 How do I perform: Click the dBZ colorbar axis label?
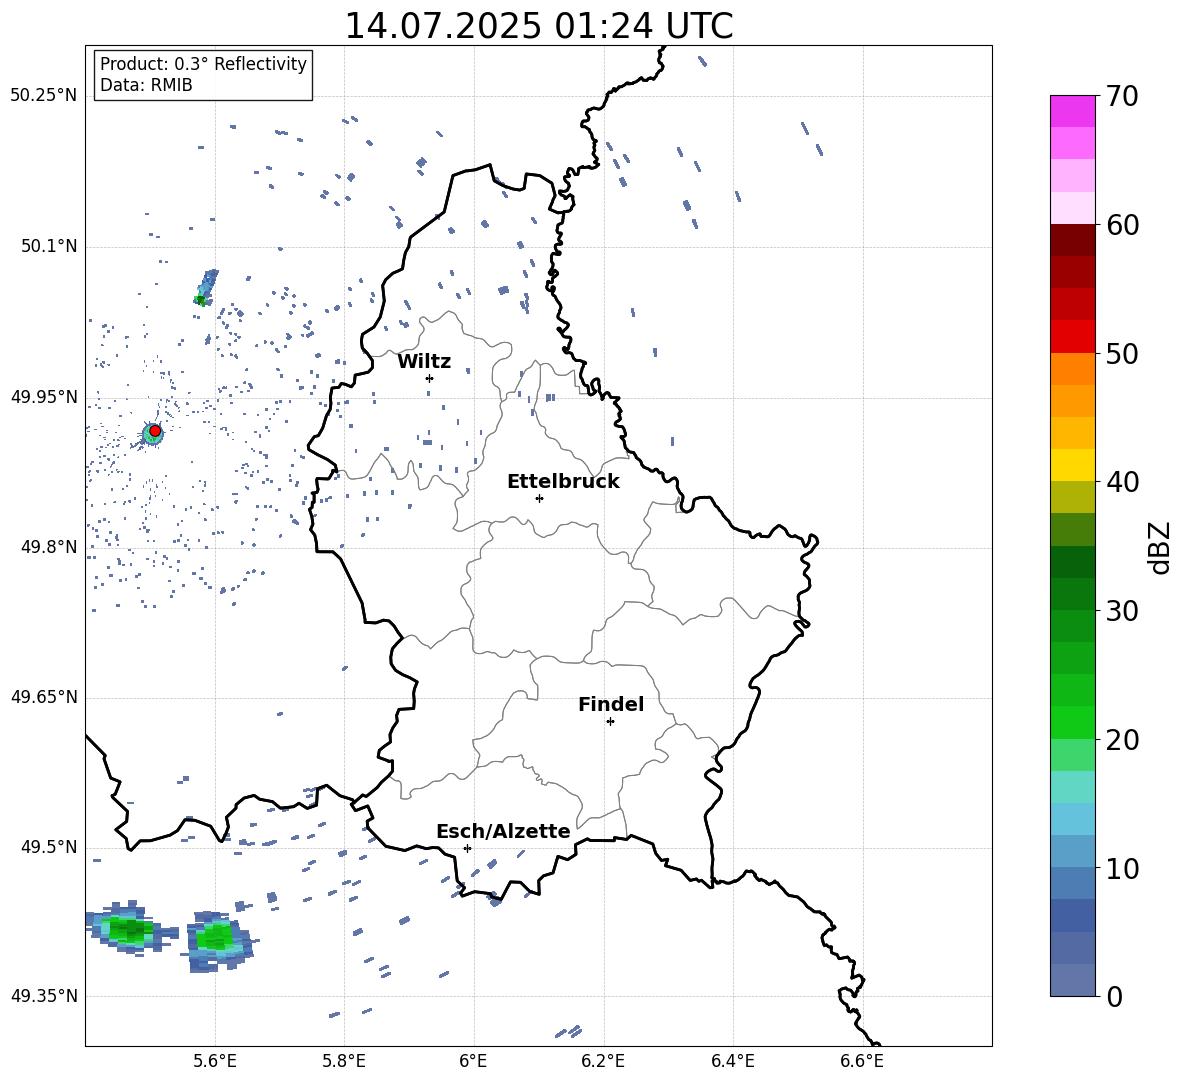pyautogui.click(x=1159, y=547)
